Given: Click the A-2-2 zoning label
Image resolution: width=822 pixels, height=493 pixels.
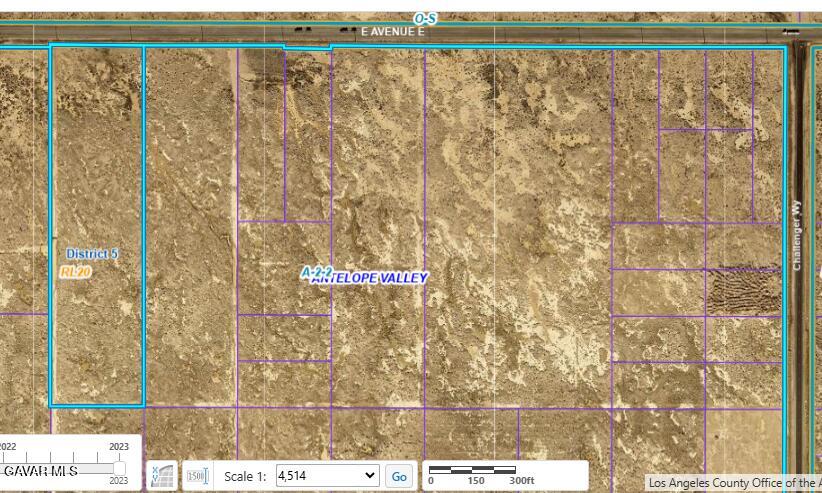Looking at the screenshot, I should [316, 271].
